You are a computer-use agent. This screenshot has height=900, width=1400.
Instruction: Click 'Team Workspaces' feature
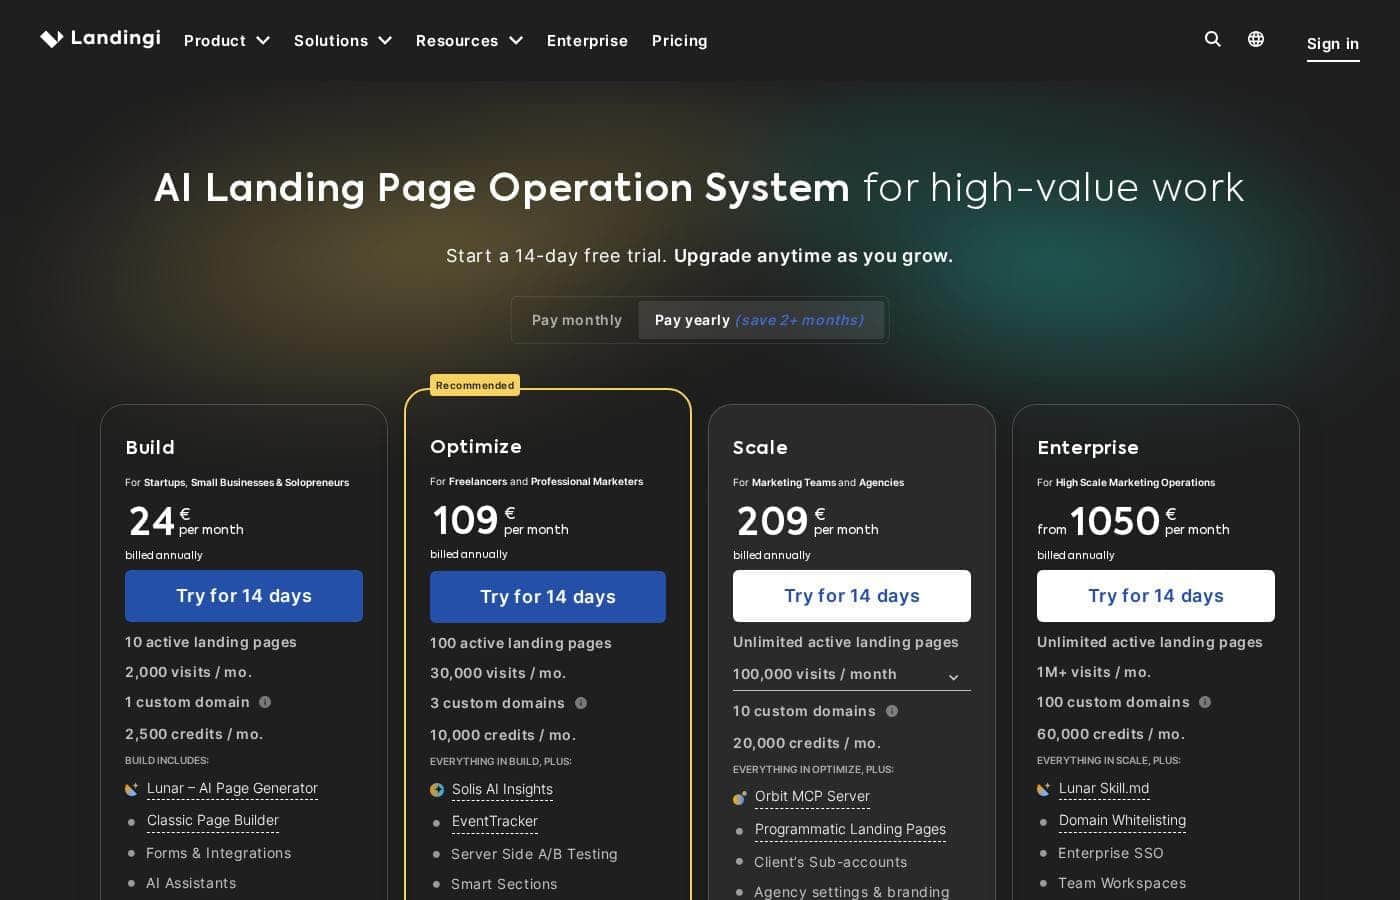point(1122,883)
